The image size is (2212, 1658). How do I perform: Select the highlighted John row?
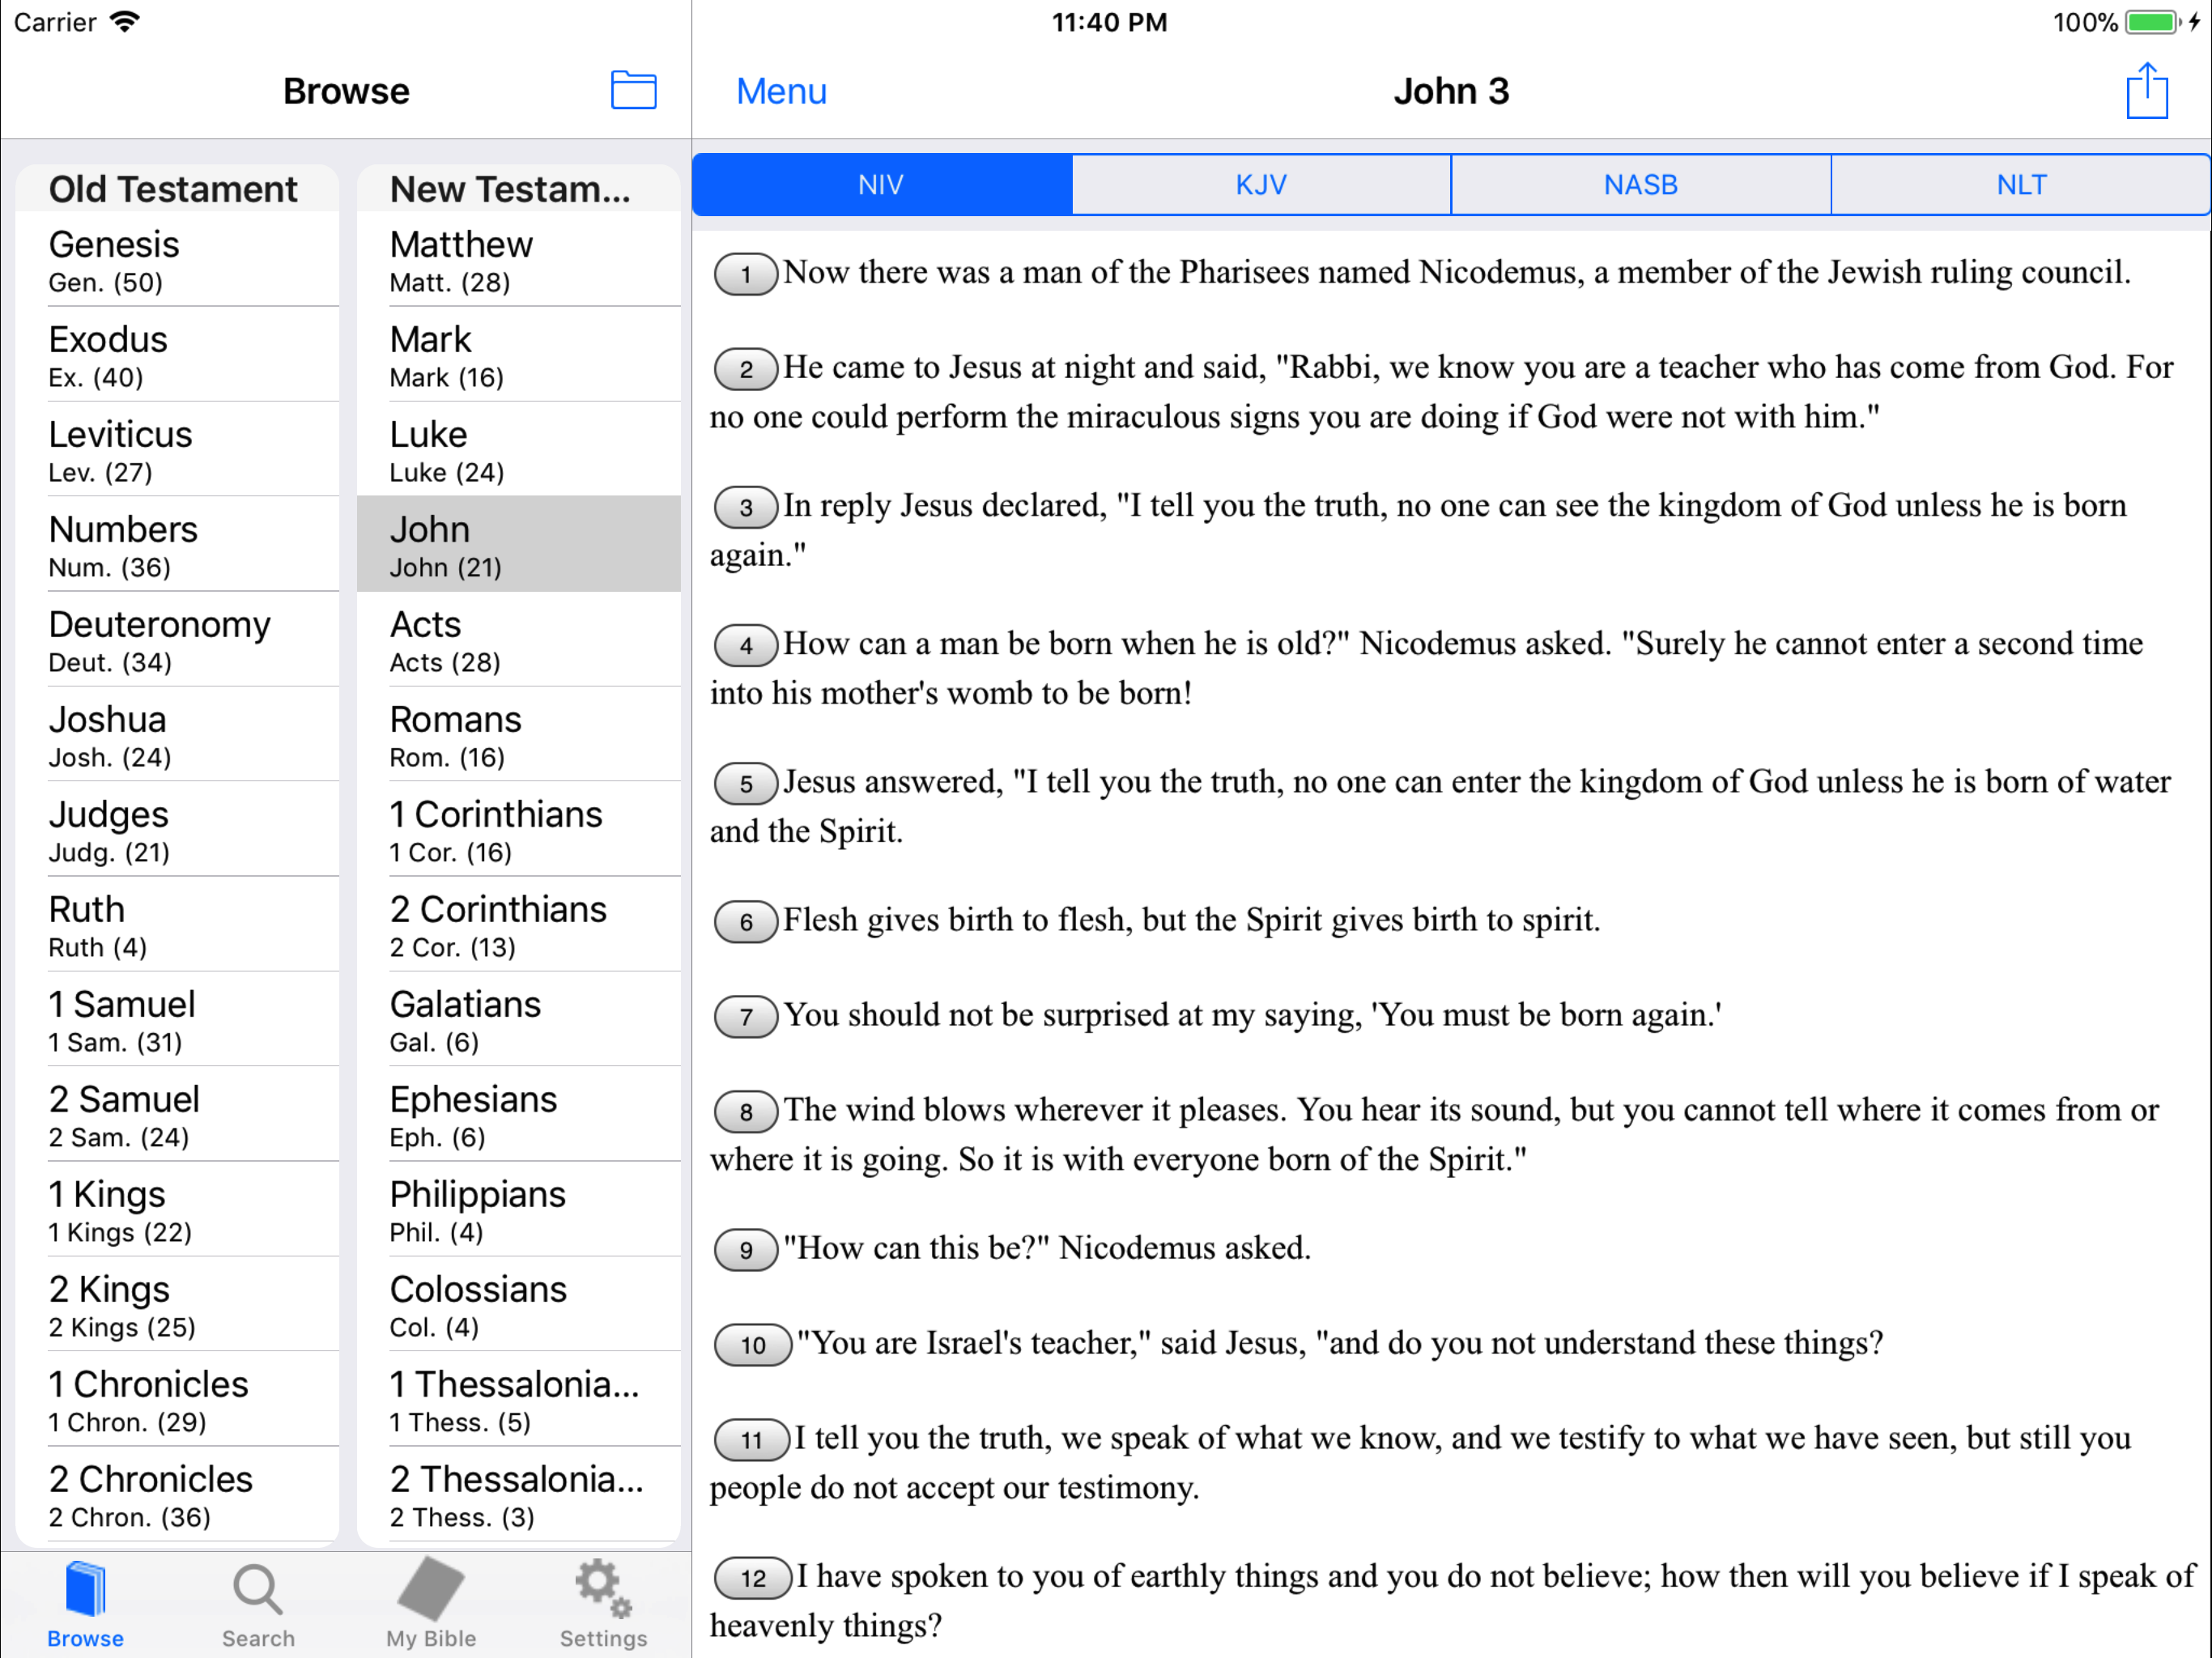click(519, 544)
